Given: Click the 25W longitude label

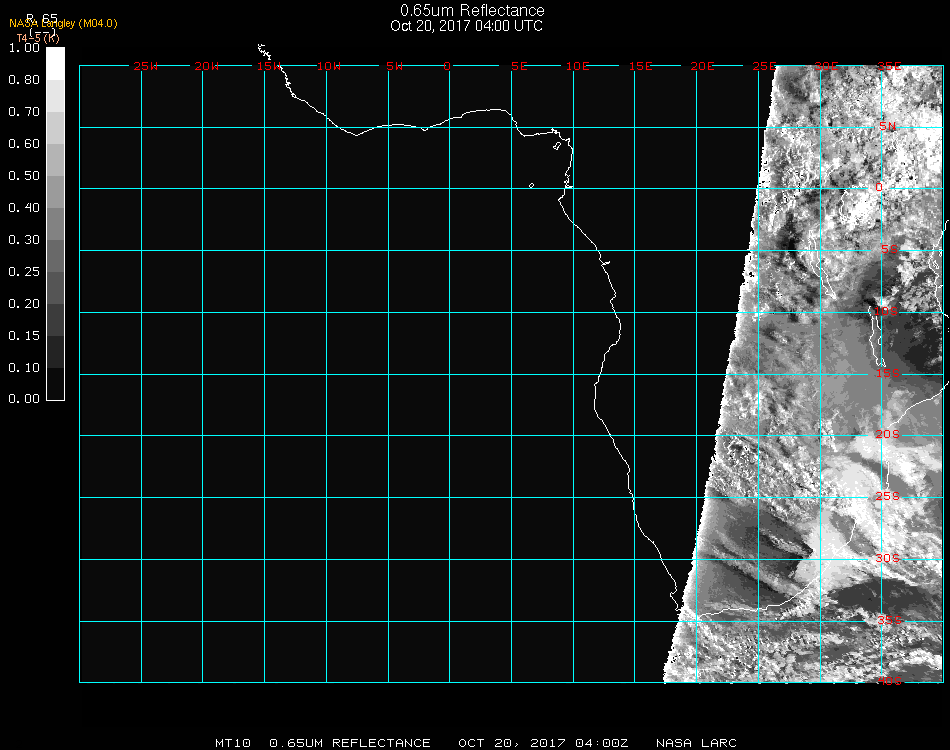Looking at the screenshot, I should [146, 66].
